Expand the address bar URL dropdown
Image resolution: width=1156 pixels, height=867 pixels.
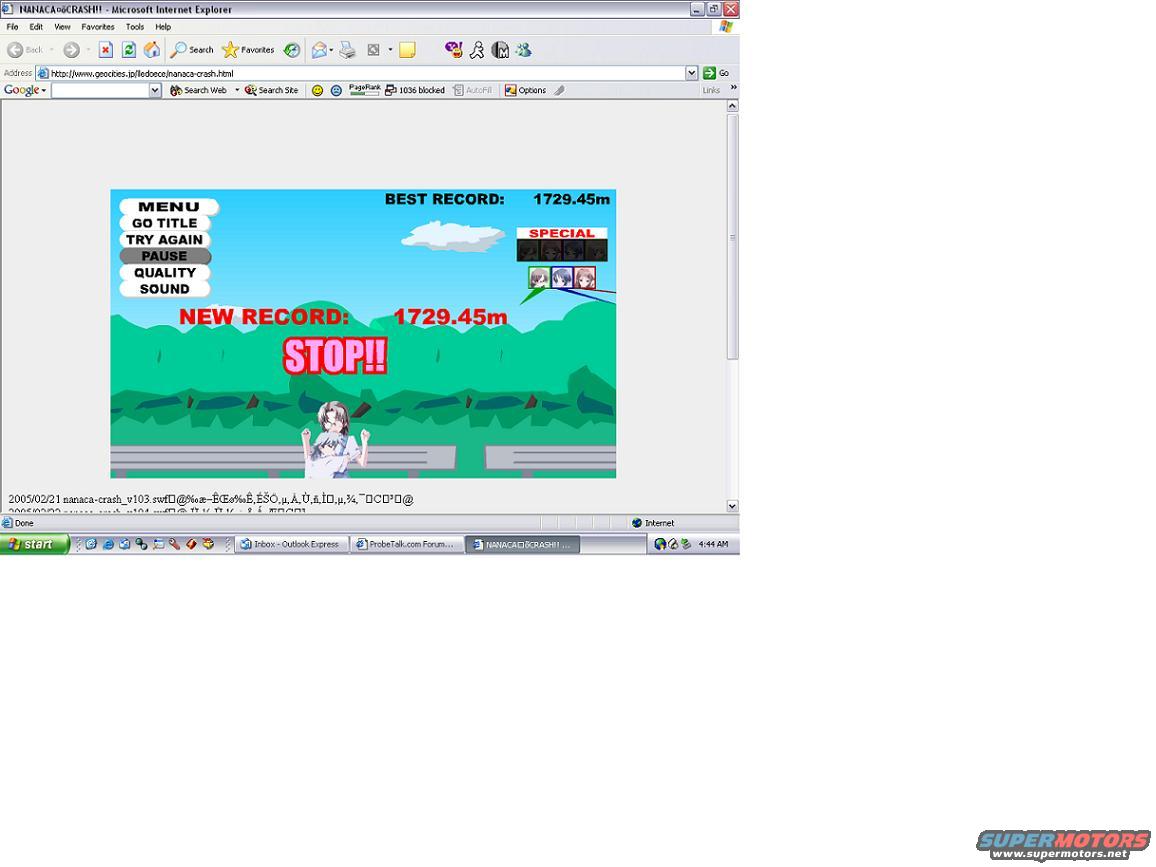tap(692, 73)
